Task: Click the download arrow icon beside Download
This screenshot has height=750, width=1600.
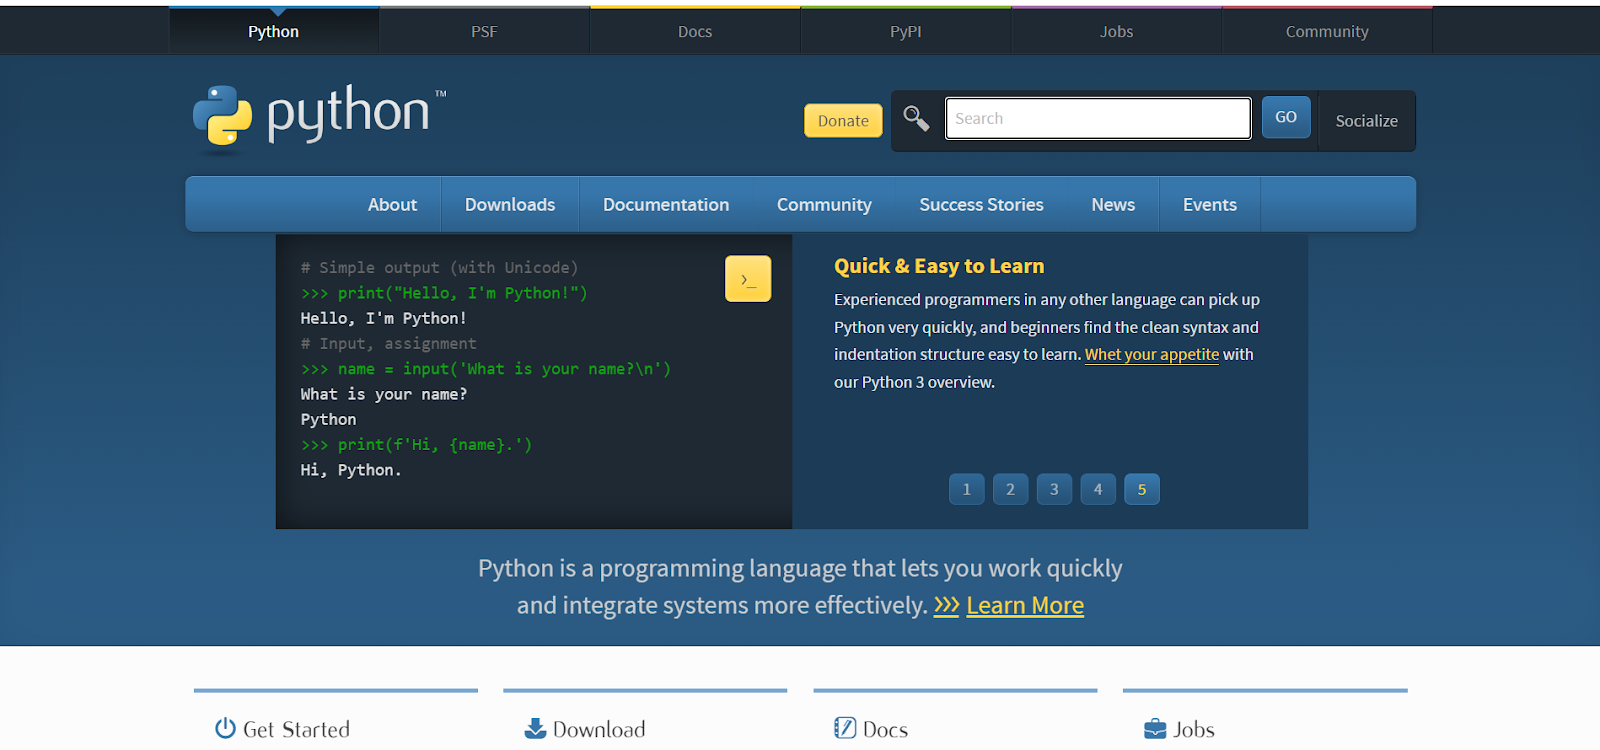Action: 535,728
